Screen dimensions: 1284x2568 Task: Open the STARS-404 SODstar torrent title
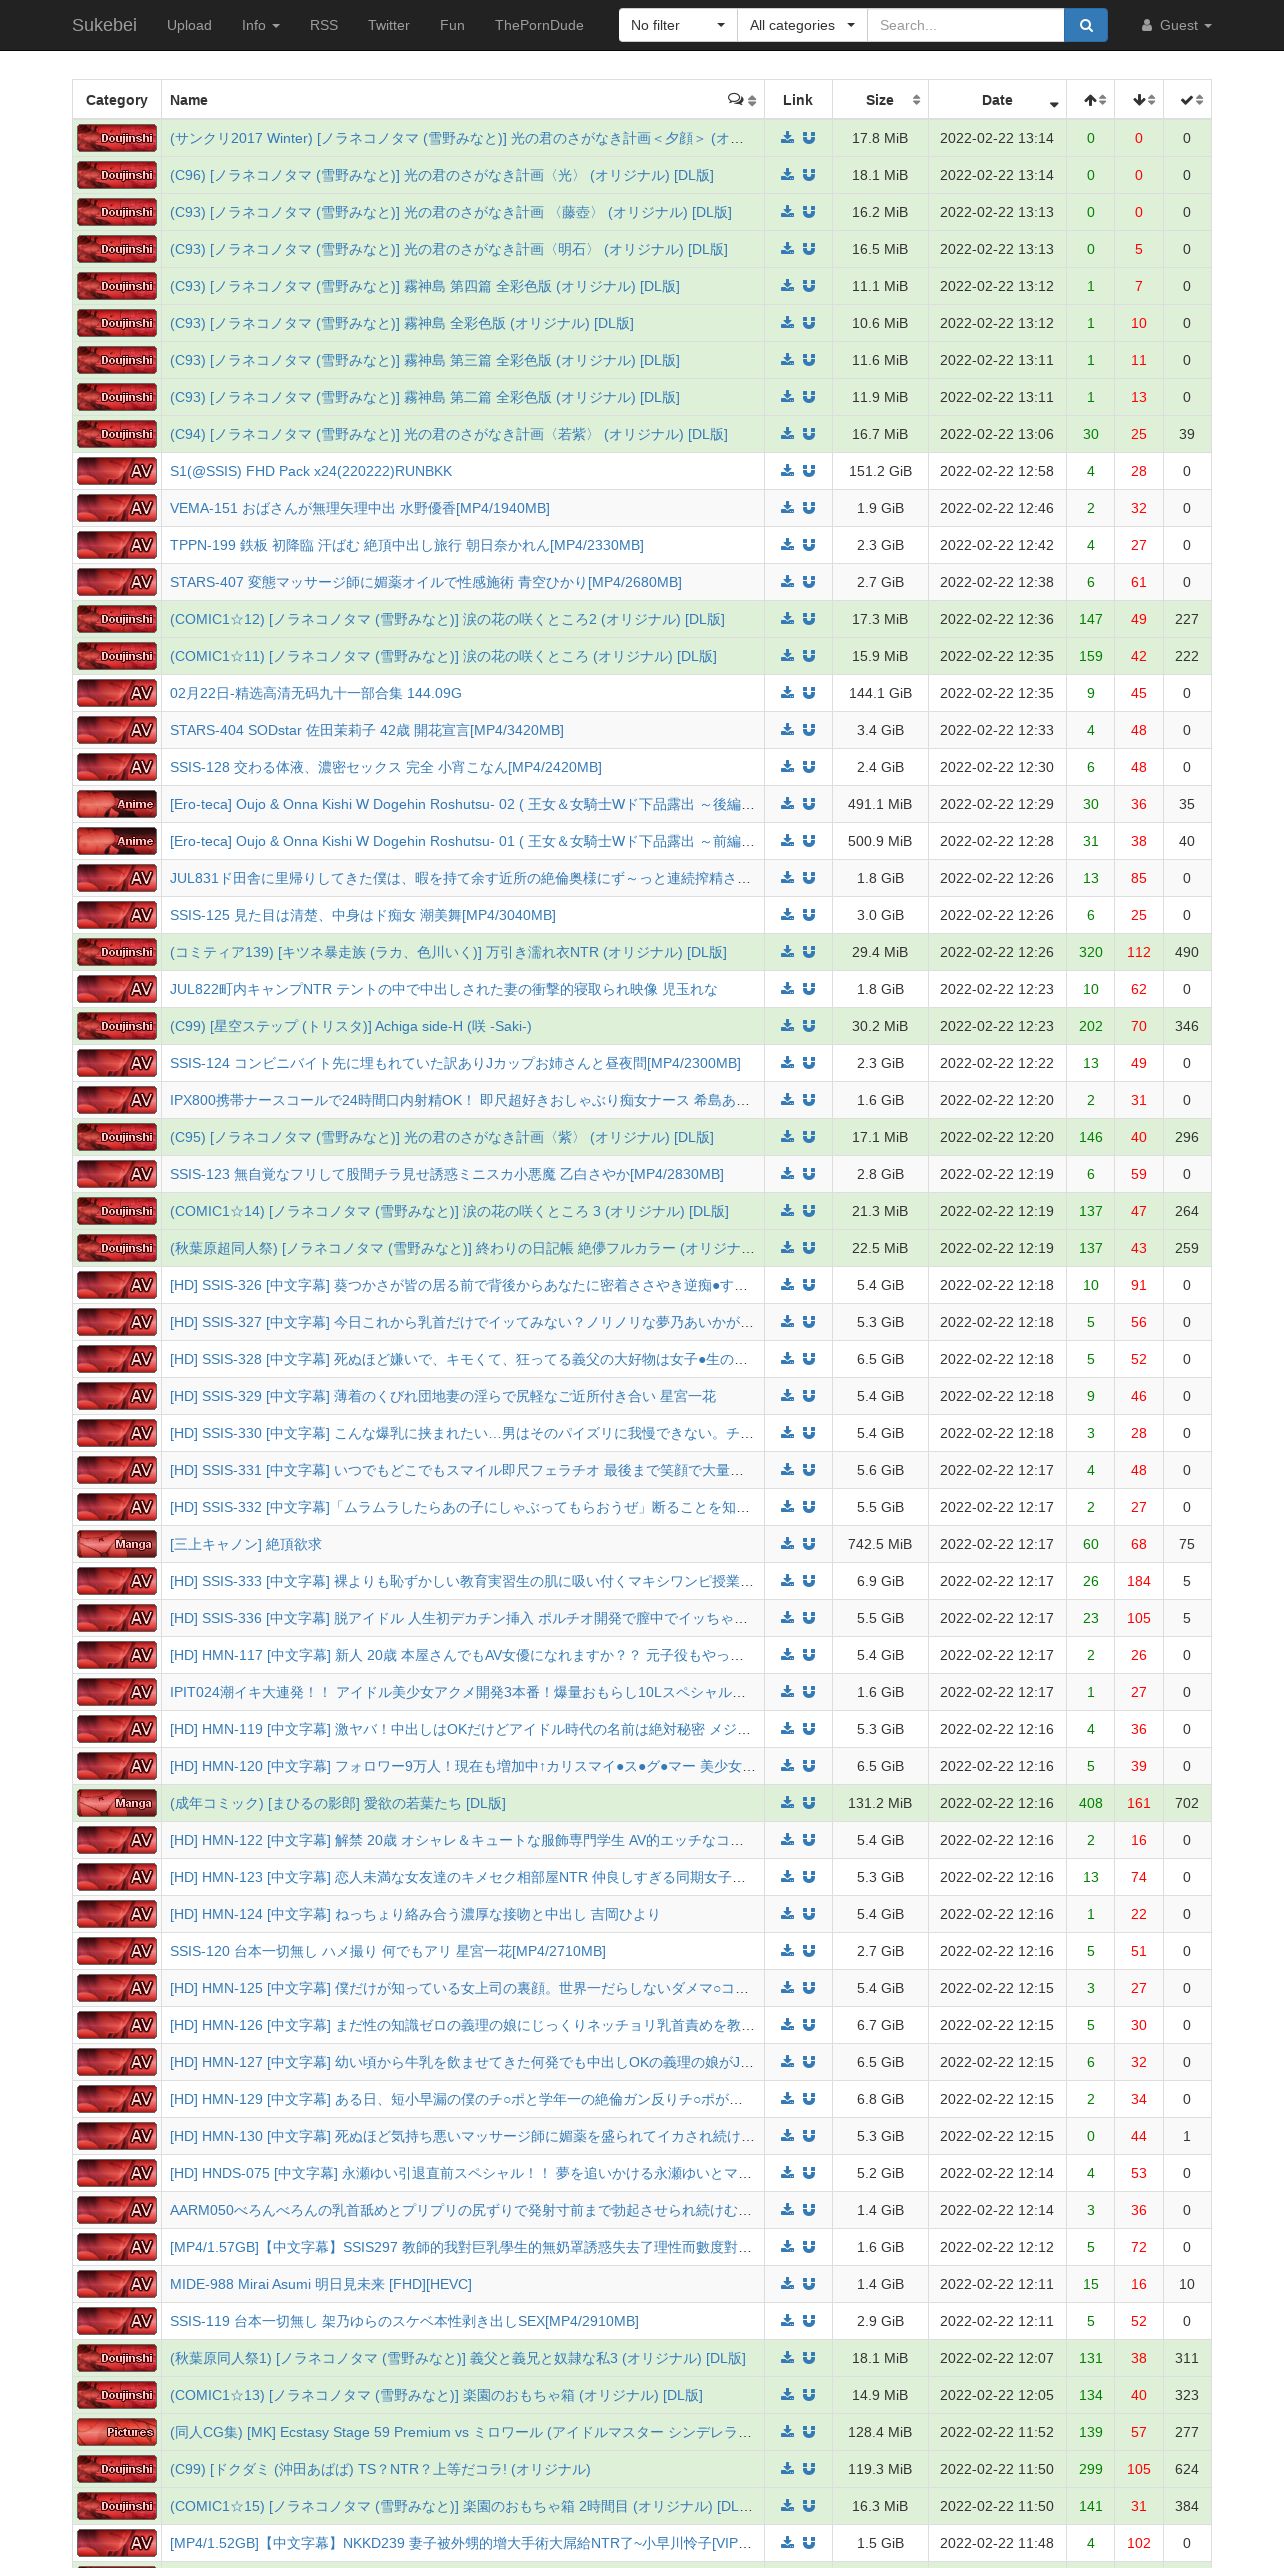[x=367, y=730]
